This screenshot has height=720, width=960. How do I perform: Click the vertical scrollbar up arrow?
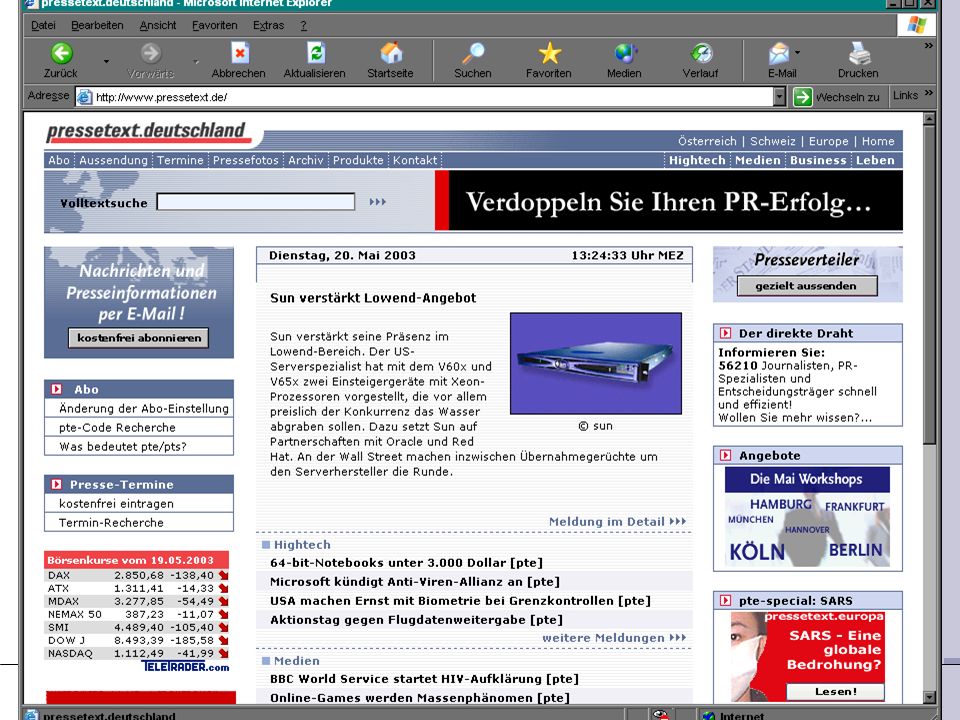[929, 119]
